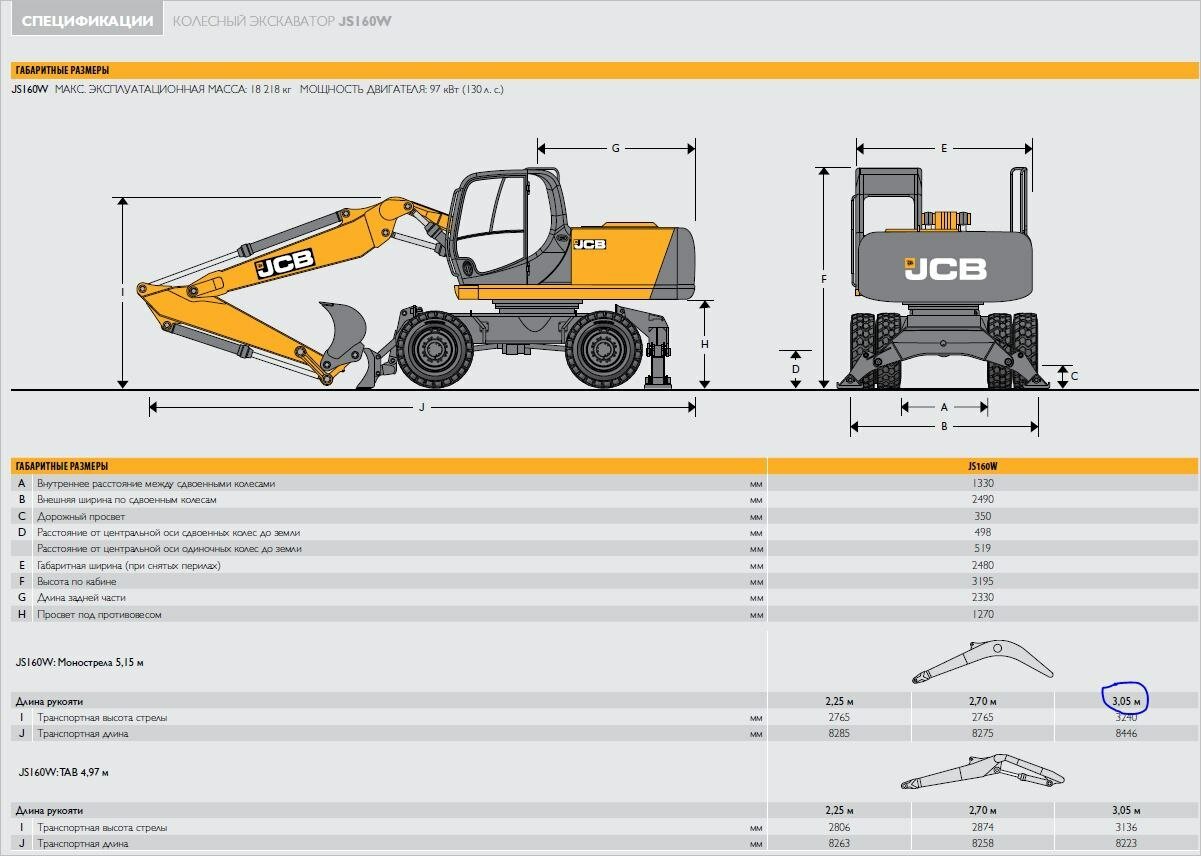Click the value 8263
Image resolution: width=1201 pixels, height=856 pixels.
coord(839,844)
